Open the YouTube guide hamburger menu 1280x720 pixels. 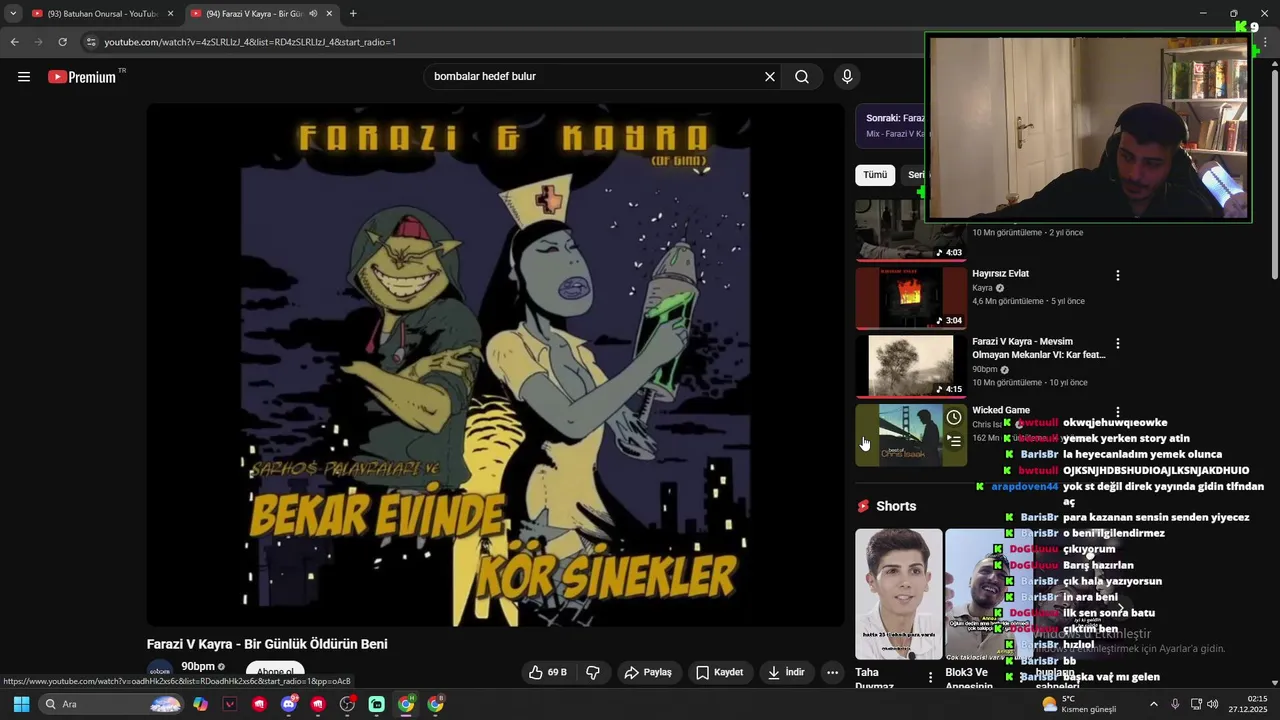point(24,77)
